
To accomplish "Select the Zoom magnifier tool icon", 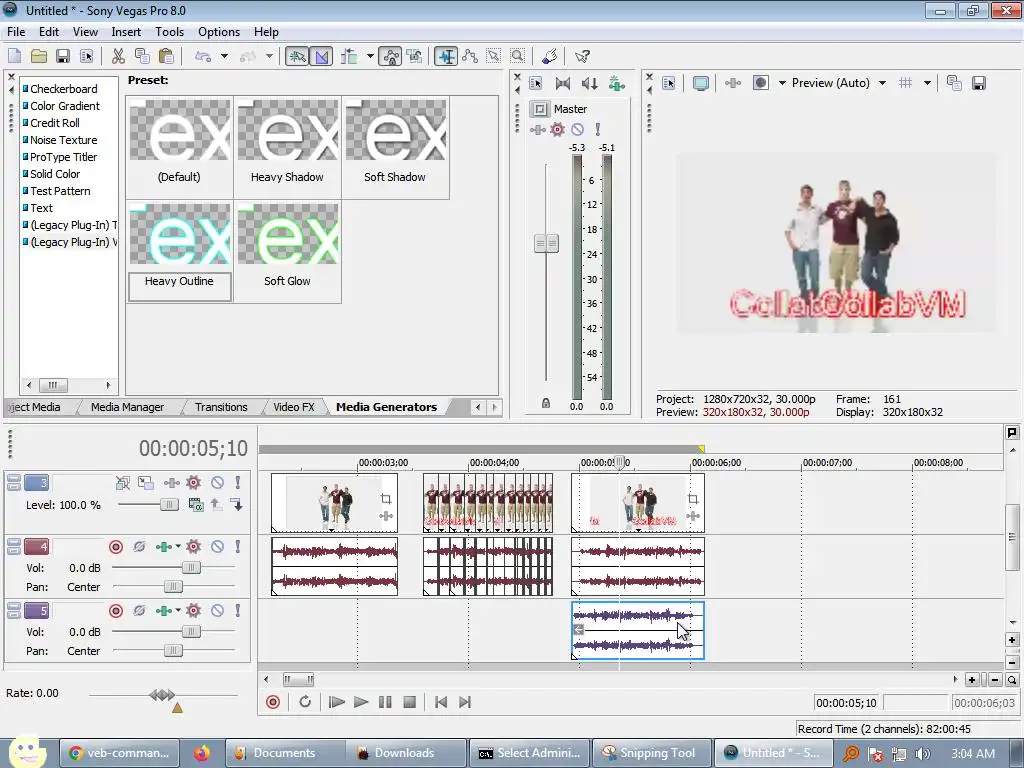I will pyautogui.click(x=517, y=56).
